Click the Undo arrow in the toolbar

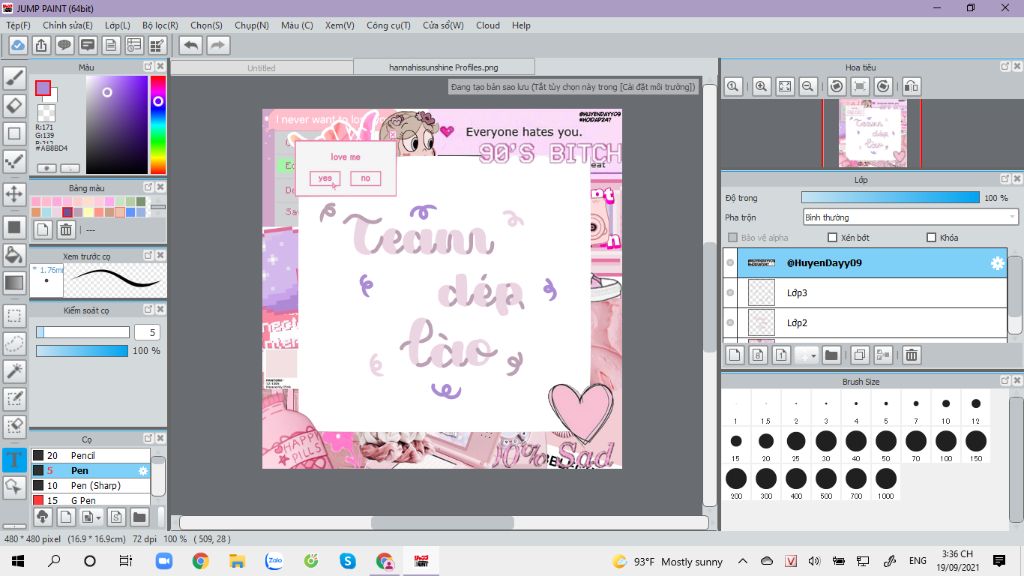coord(191,45)
